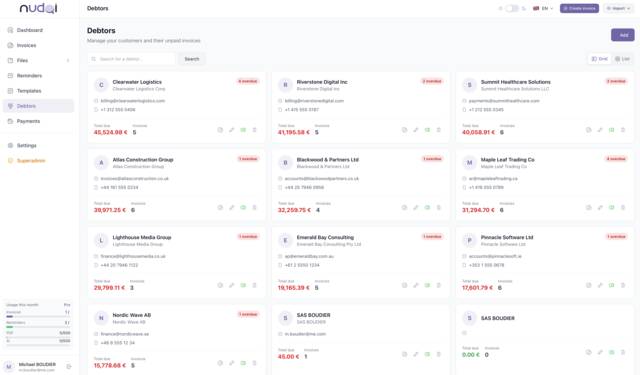Click the C avatar of Clearwater Logistics
Image resolution: width=640 pixels, height=375 pixels.
tap(101, 85)
